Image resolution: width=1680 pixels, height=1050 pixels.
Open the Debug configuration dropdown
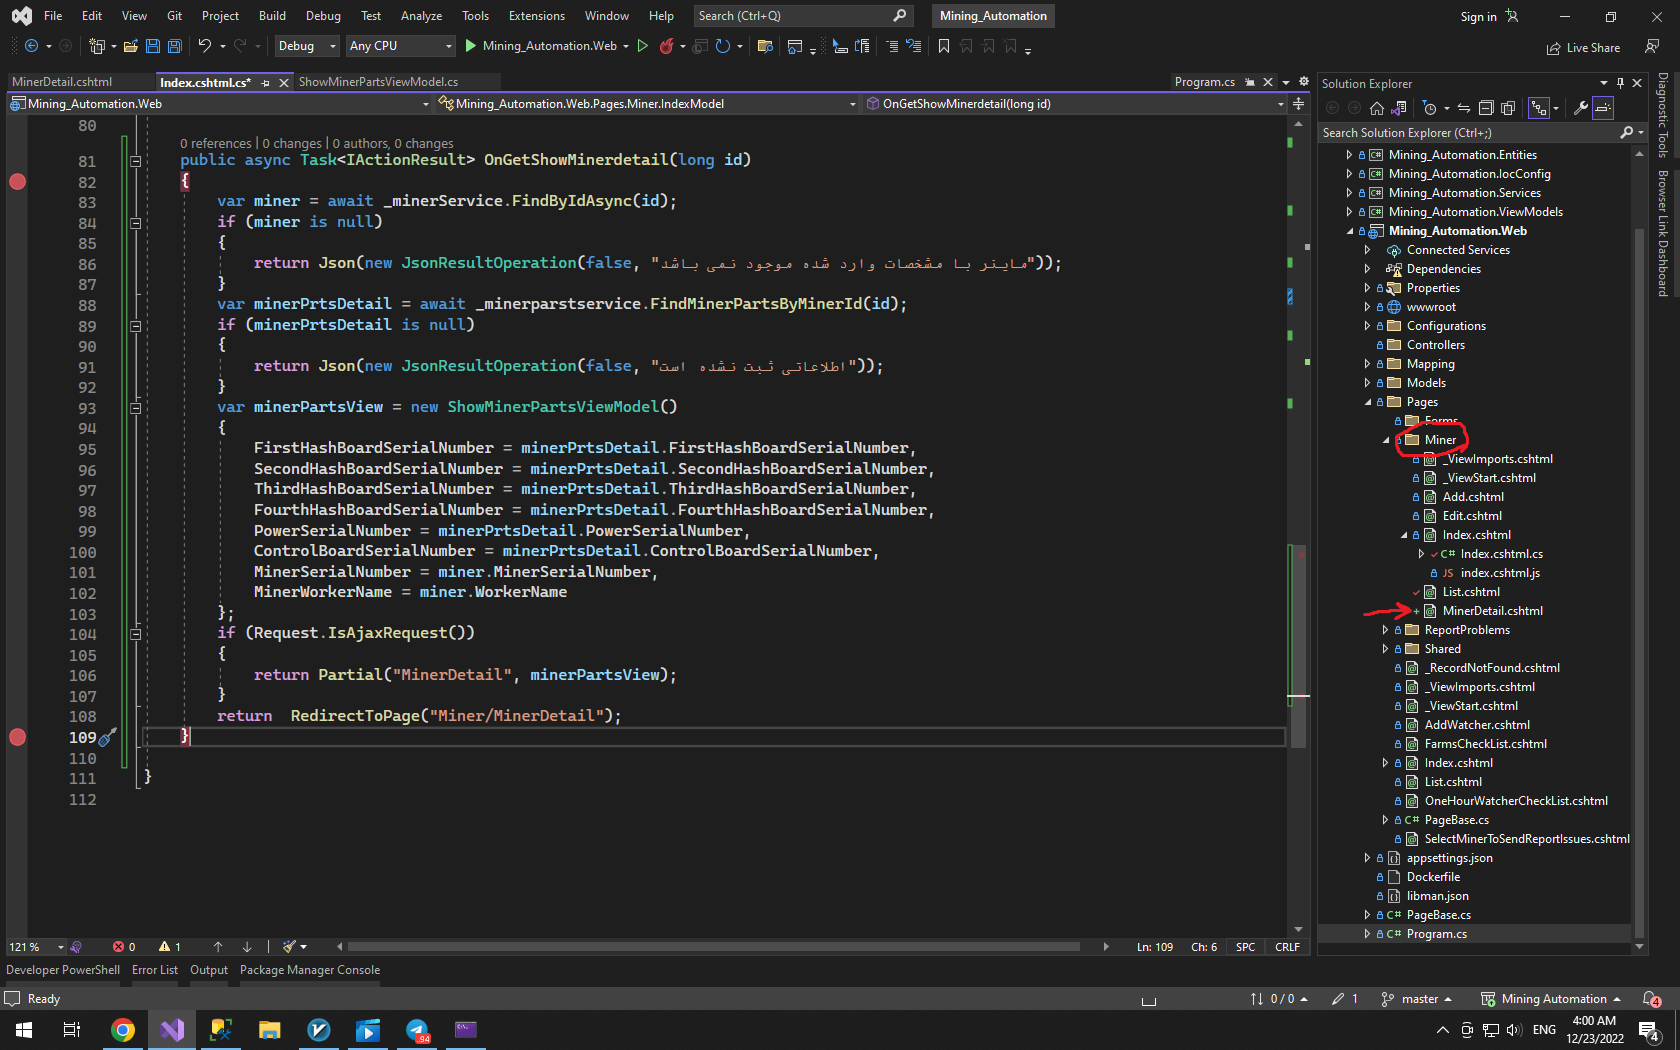pos(306,46)
